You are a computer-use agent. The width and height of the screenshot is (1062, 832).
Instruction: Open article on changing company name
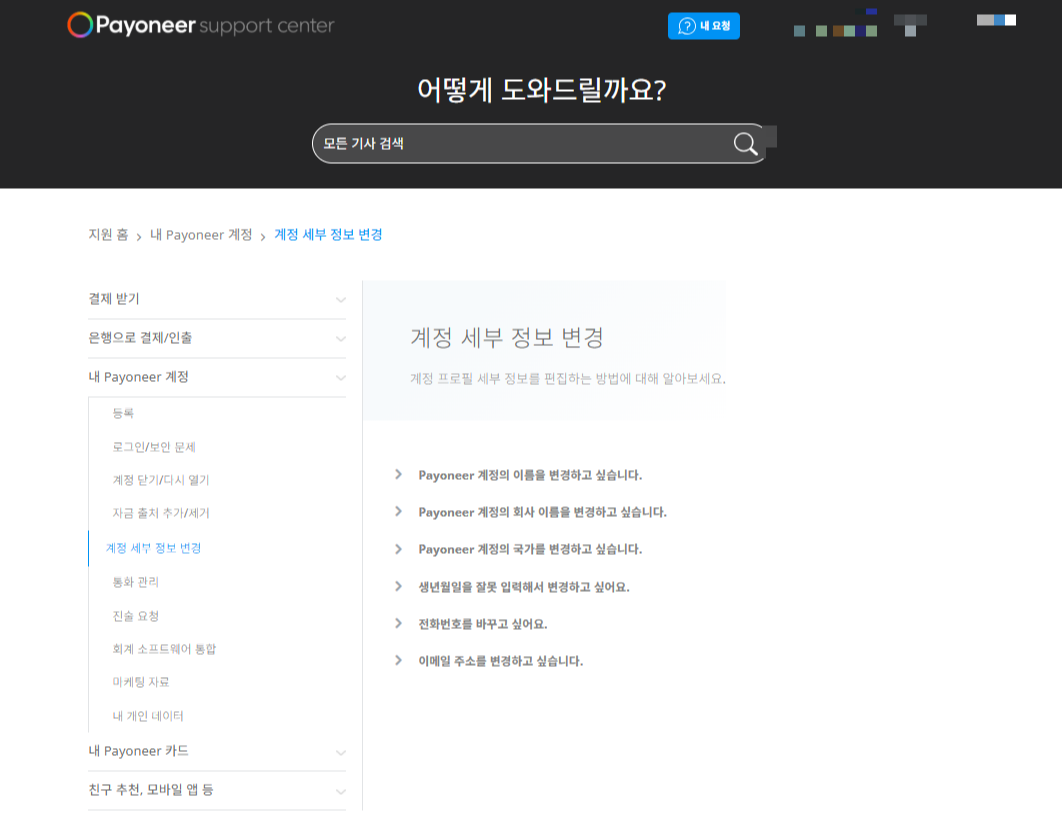coord(542,513)
